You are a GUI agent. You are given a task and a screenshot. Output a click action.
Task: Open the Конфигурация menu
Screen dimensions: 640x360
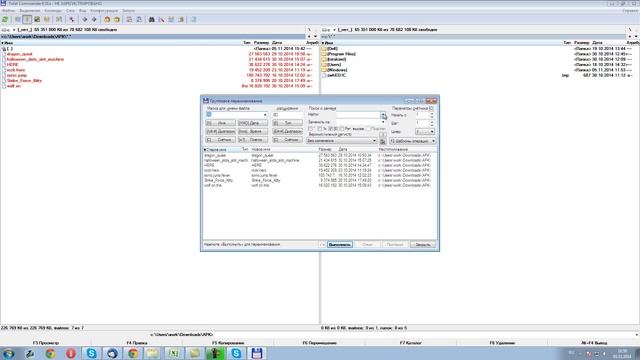tap(104, 11)
